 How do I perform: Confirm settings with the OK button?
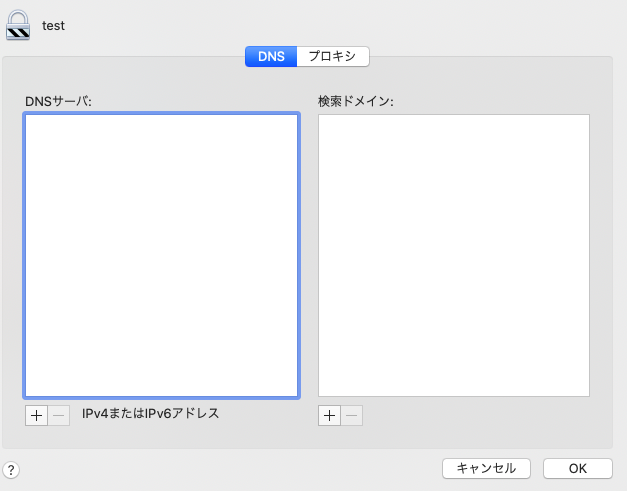coord(577,468)
